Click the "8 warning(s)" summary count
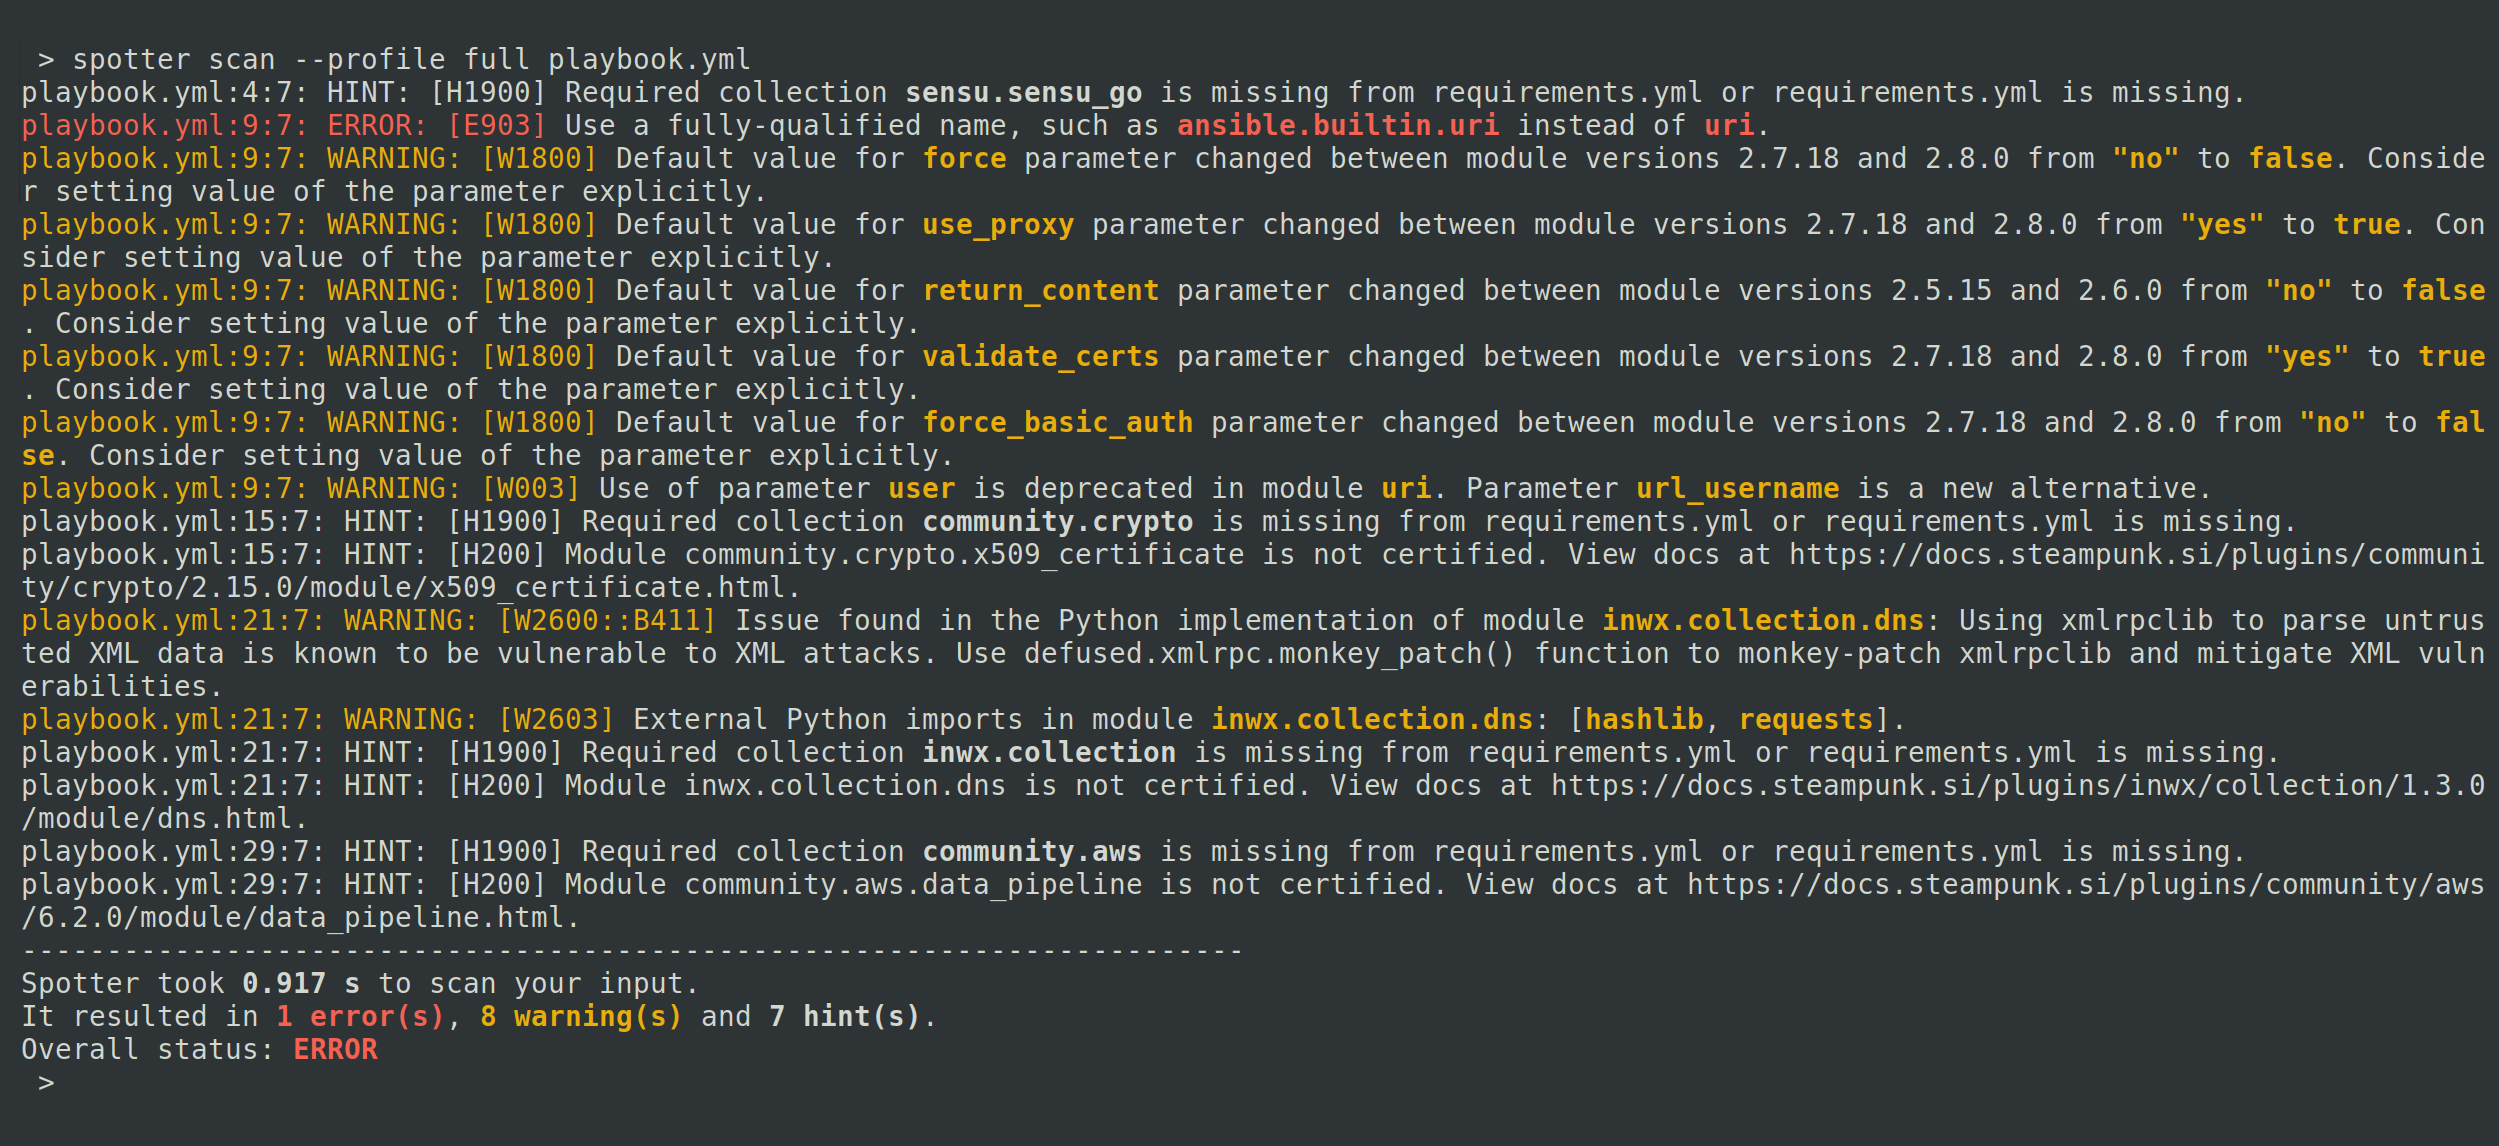Viewport: 2499px width, 1146px height. [580, 1017]
